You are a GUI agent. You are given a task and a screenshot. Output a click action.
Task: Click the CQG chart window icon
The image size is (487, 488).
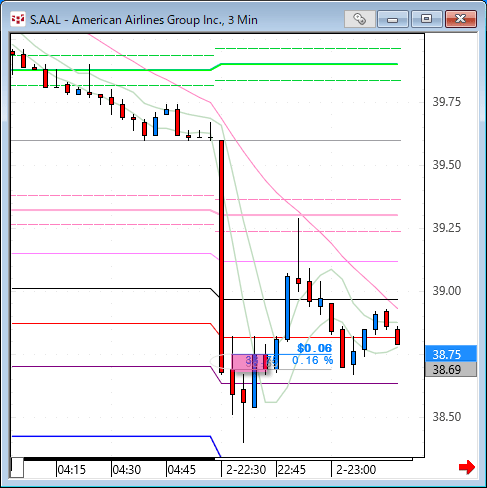18,19
